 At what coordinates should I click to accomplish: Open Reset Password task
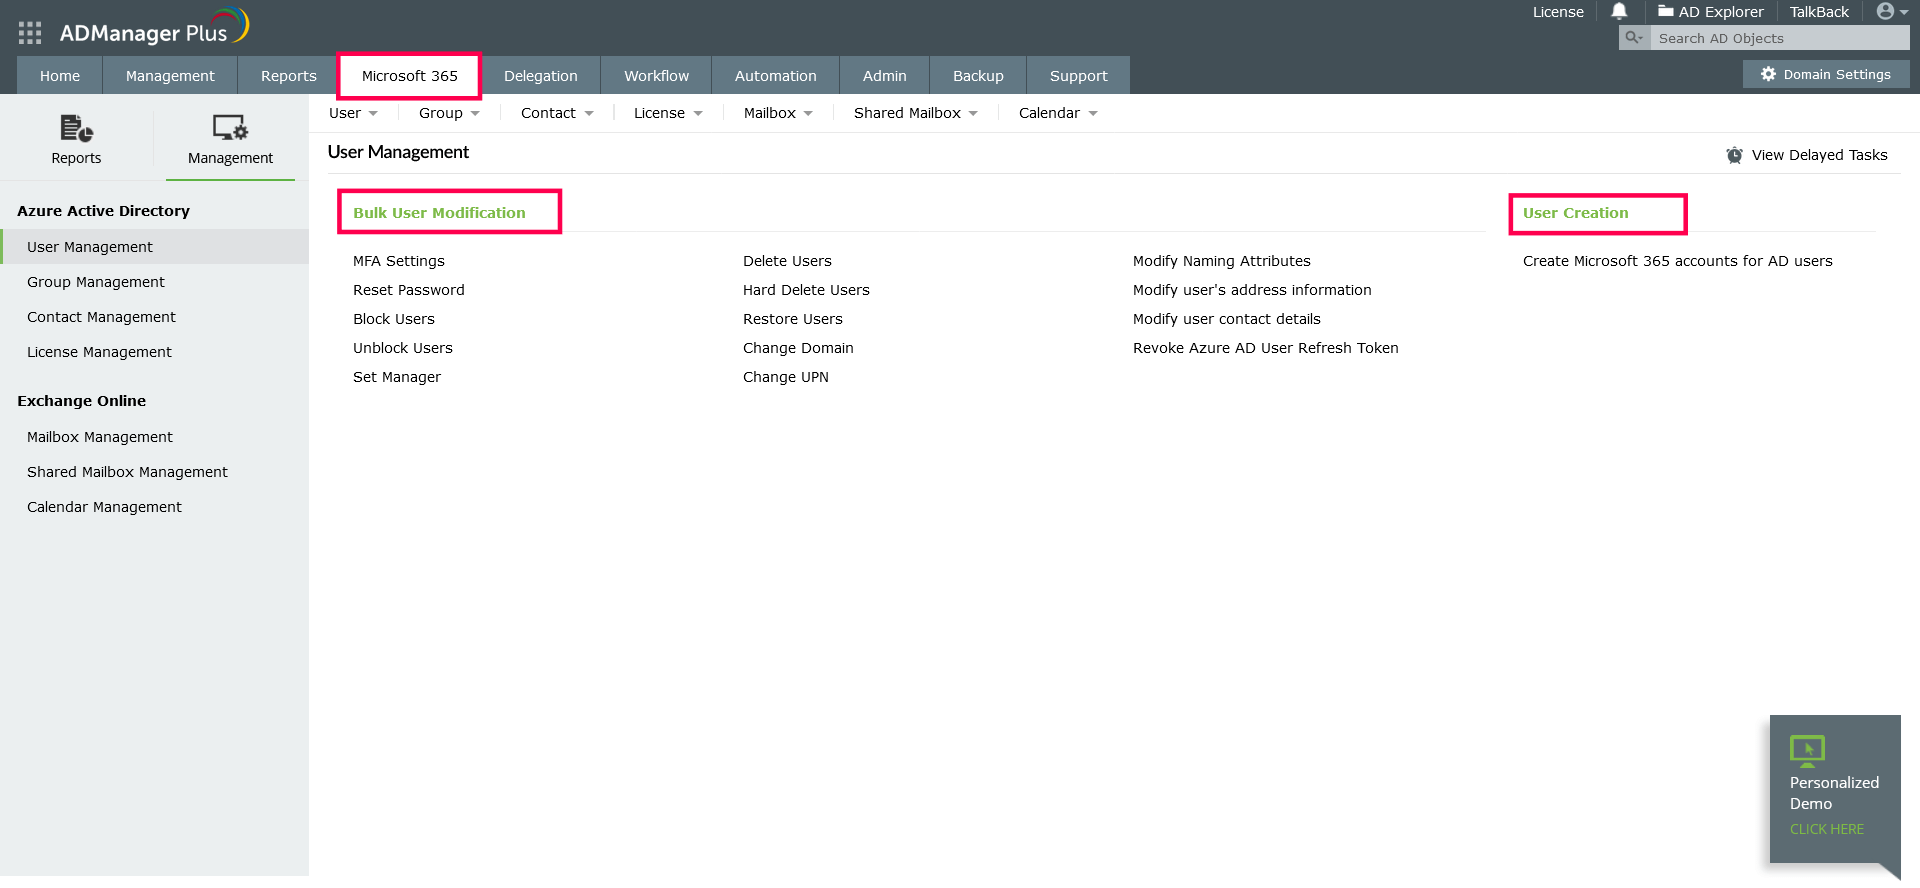(x=409, y=290)
